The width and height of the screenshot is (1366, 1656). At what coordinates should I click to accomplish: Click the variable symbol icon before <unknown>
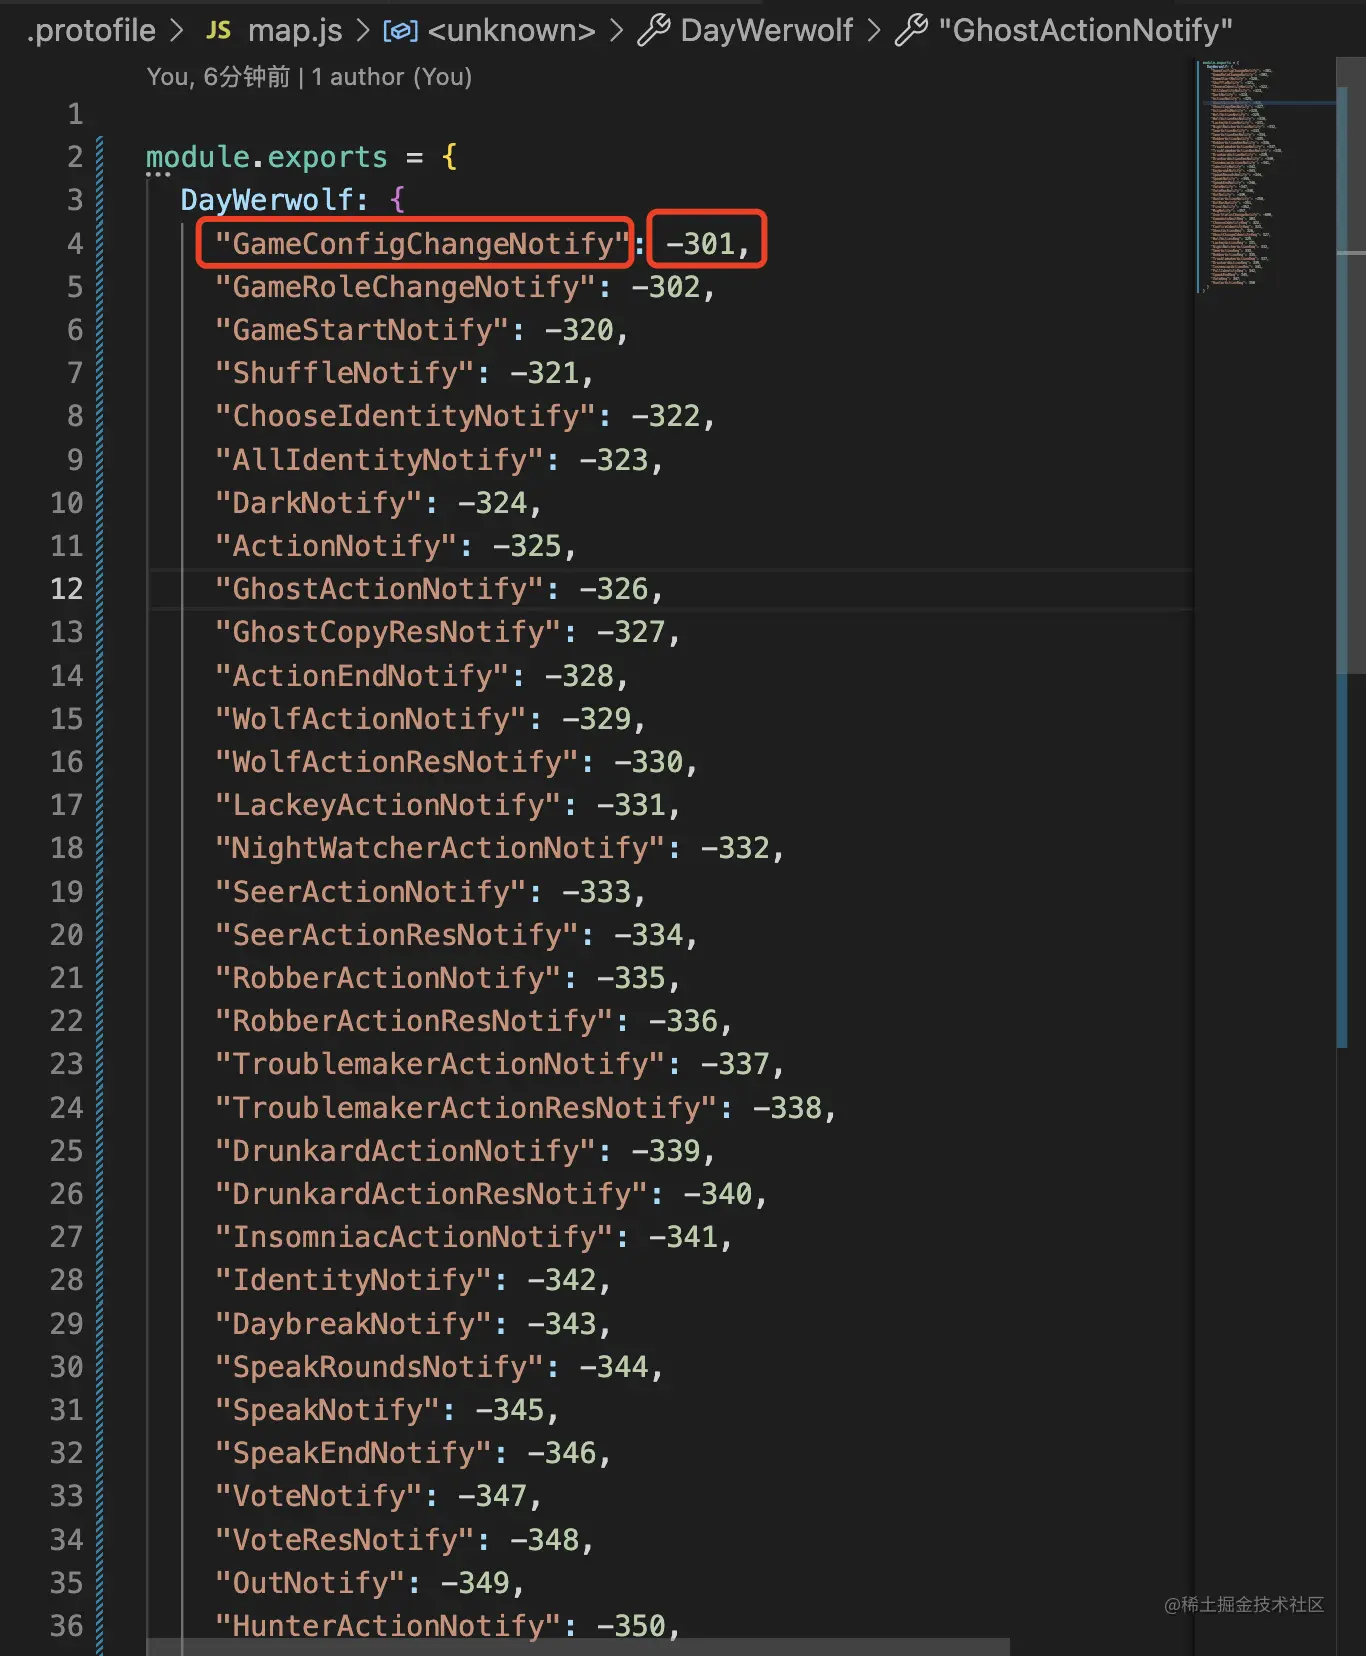[x=400, y=31]
